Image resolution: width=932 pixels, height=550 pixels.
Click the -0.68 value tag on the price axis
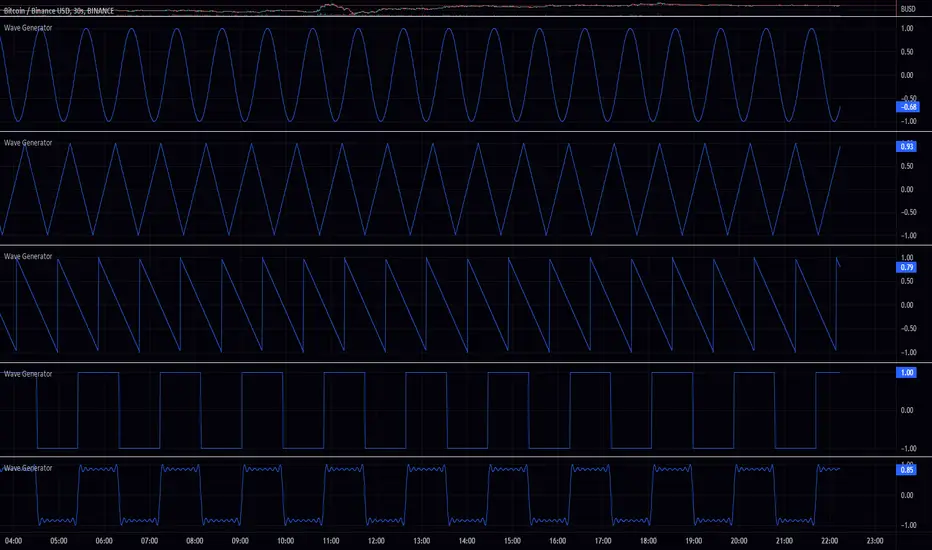coord(908,107)
